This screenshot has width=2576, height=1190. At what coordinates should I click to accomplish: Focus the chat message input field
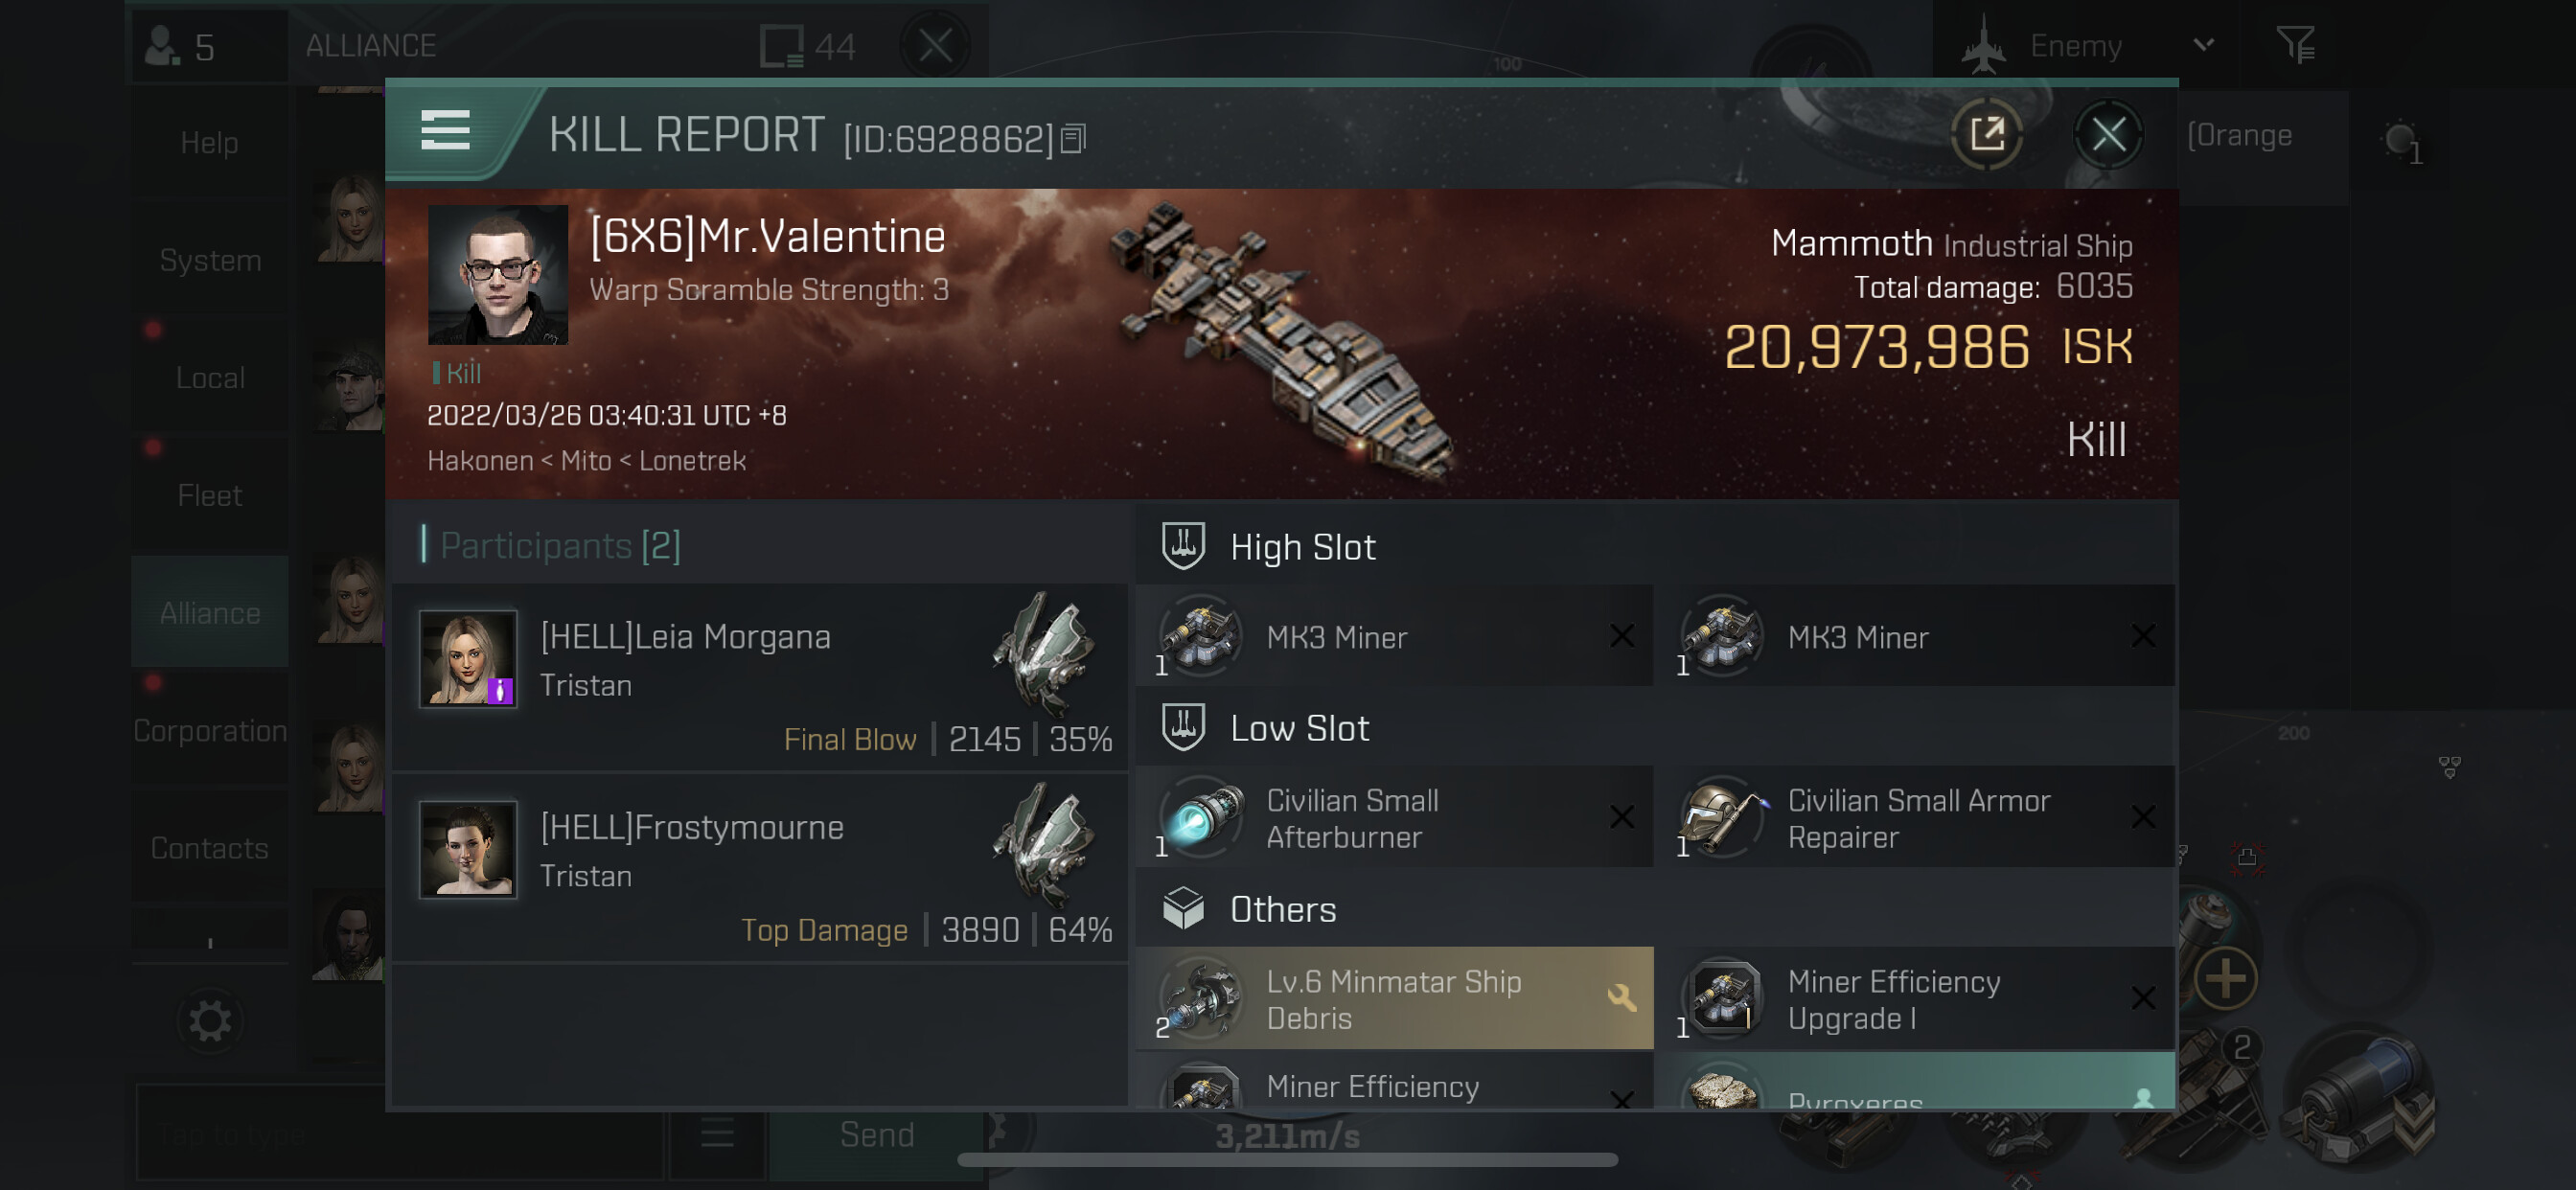click(400, 1135)
